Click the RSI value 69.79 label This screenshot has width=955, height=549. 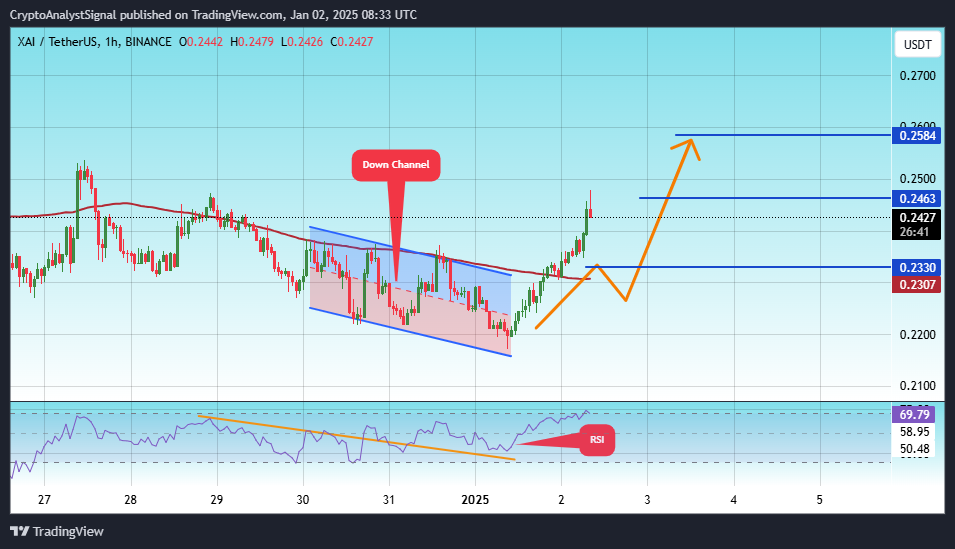point(915,415)
